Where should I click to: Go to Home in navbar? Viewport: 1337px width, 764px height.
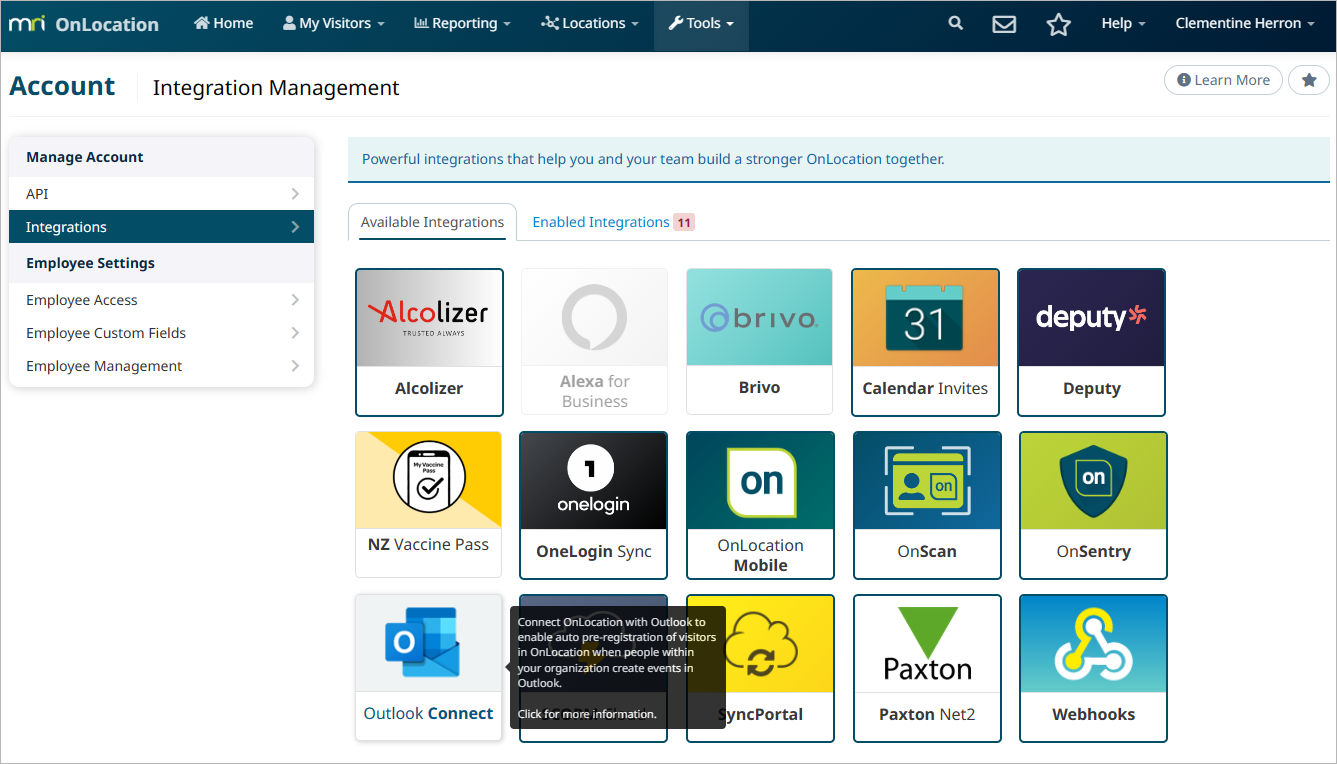224,23
